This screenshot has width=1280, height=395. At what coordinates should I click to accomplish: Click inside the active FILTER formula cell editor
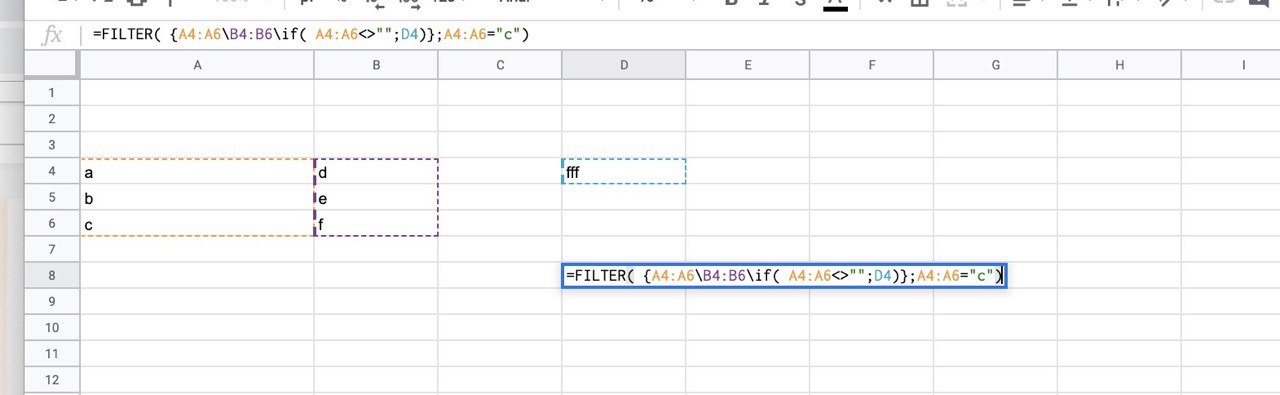[x=784, y=275]
